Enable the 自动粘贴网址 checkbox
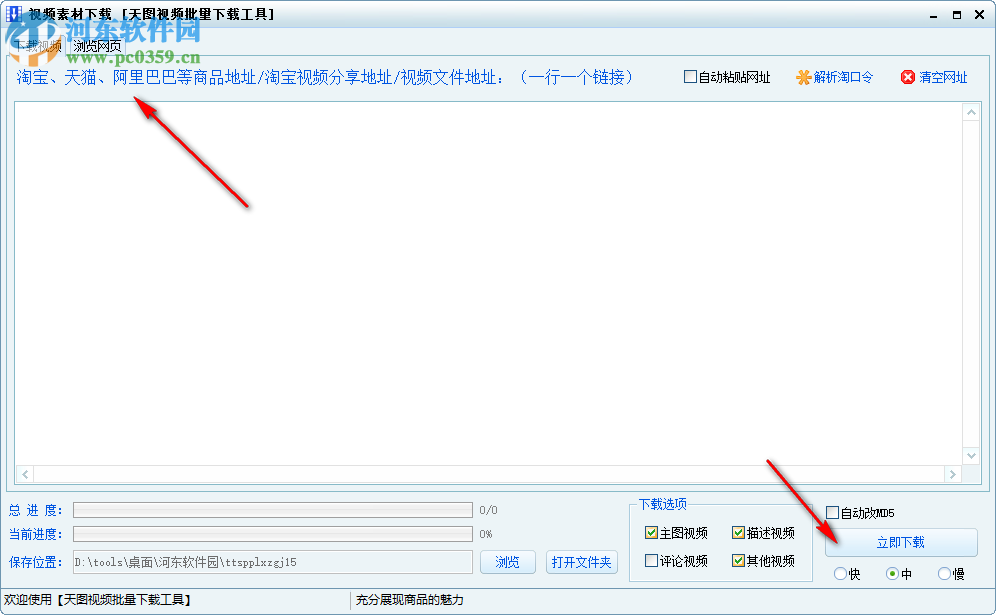The width and height of the screenshot is (996, 615). [690, 77]
